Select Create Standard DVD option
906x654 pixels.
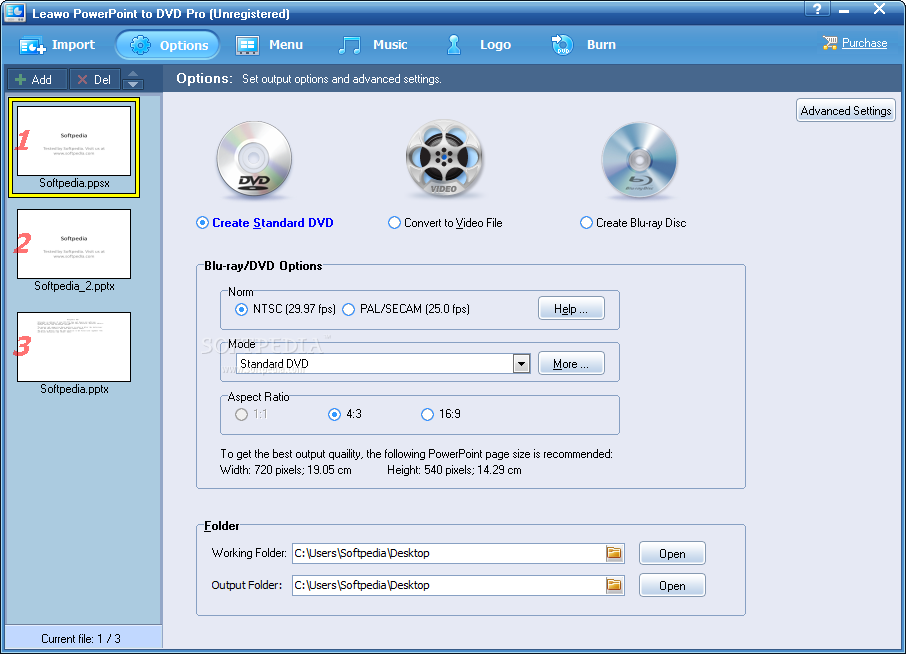point(265,222)
